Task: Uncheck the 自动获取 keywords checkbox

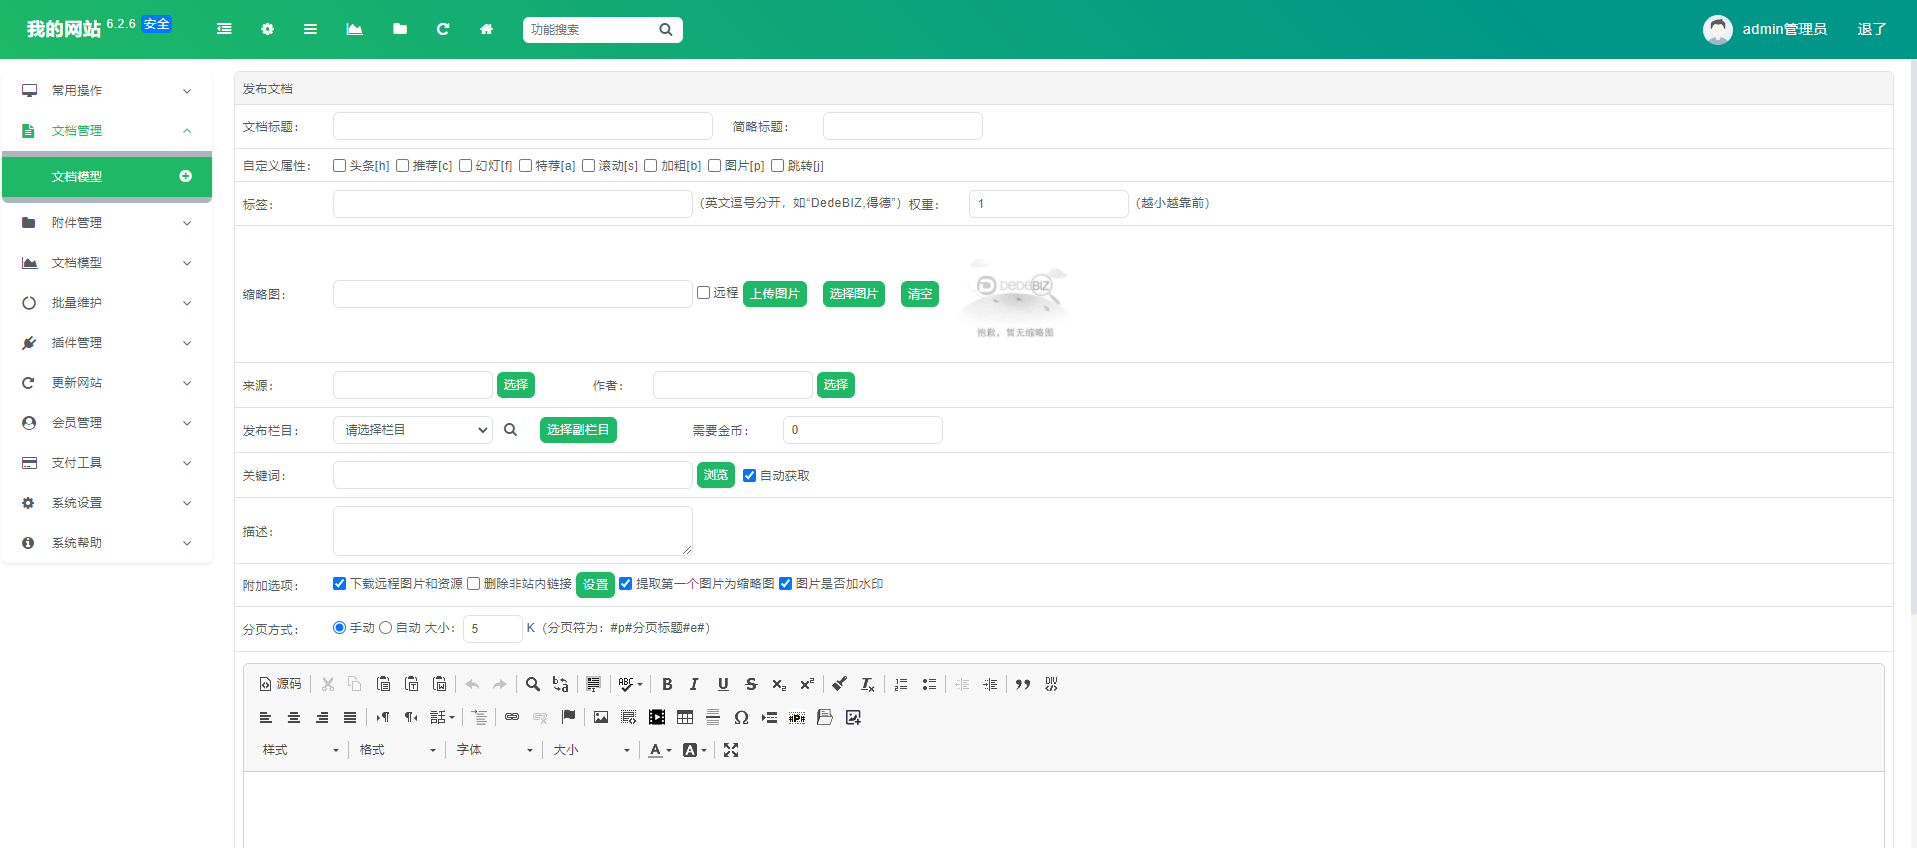Action: click(750, 476)
